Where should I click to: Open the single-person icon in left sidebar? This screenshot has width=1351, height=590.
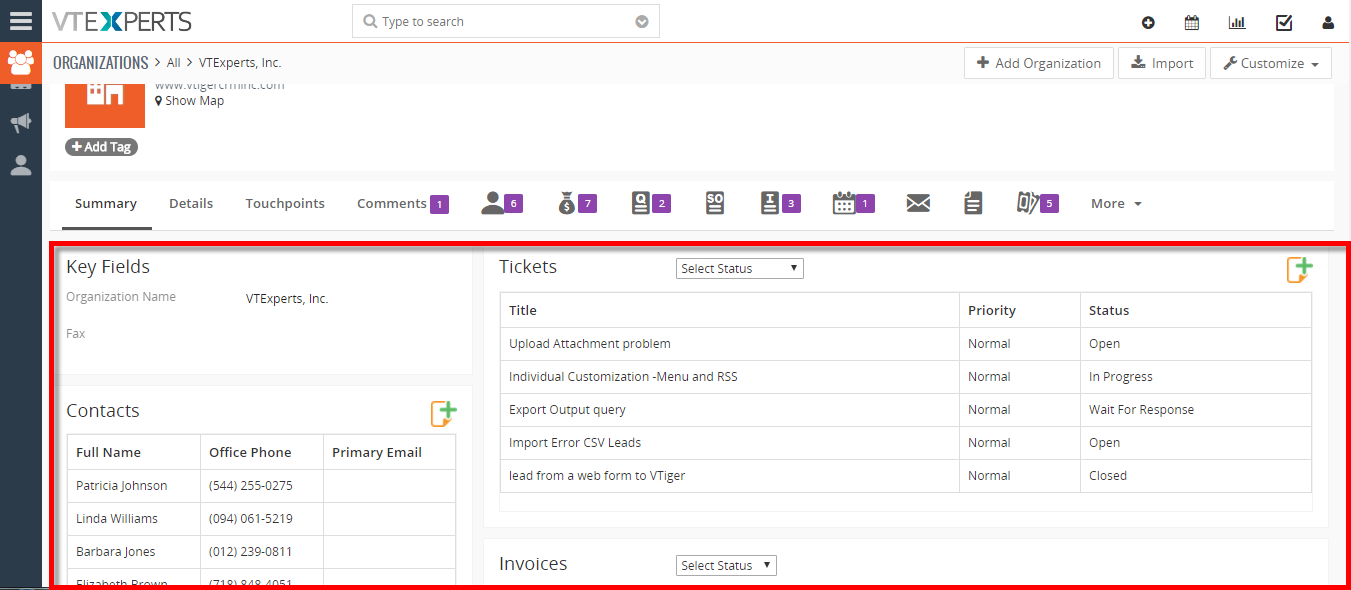(20, 165)
